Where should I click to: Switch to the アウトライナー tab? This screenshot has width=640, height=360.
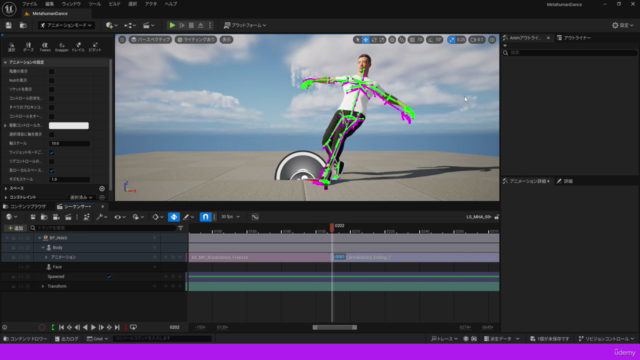click(574, 38)
